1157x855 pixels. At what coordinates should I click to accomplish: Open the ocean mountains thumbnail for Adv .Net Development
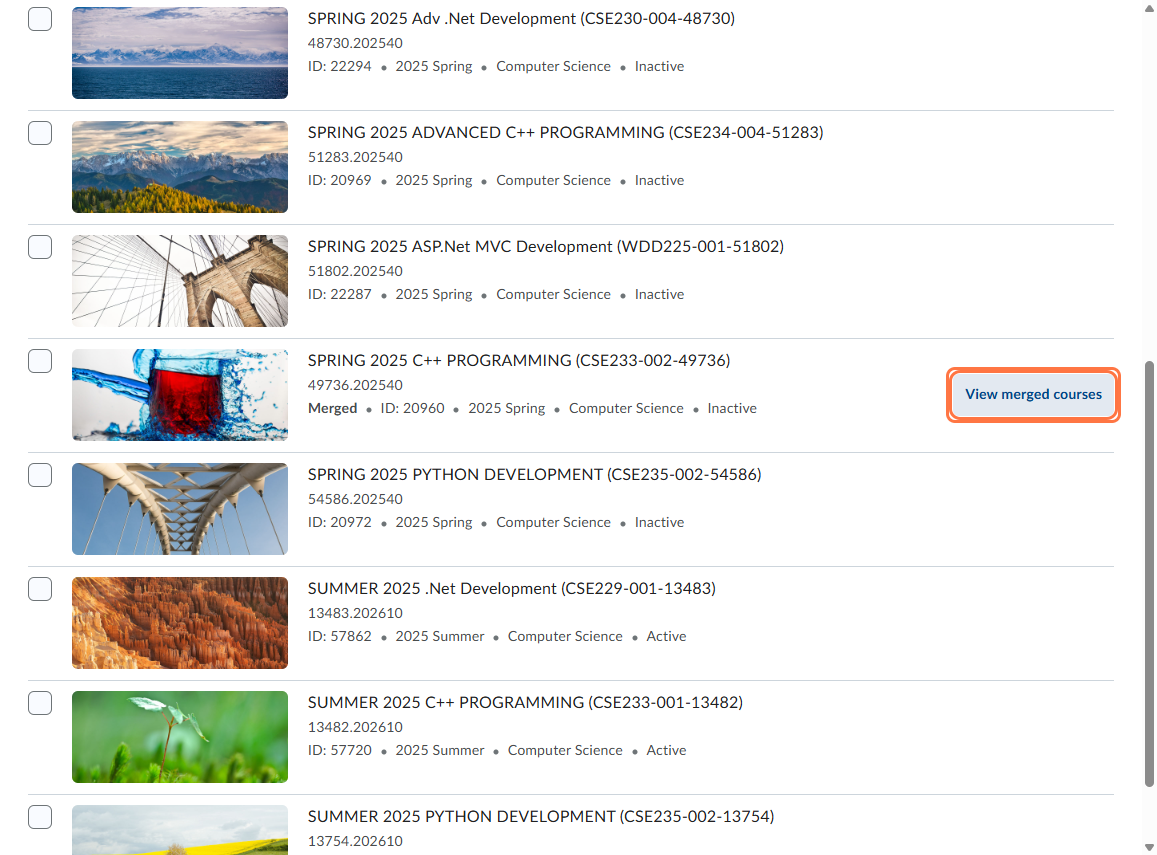click(180, 53)
